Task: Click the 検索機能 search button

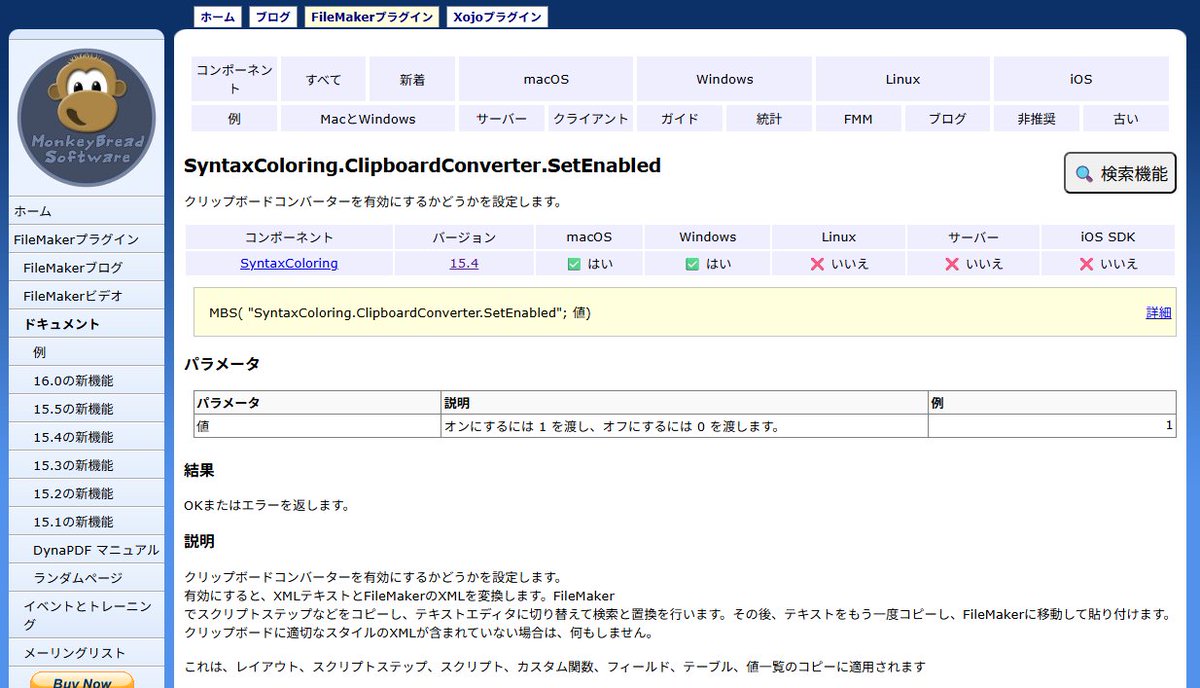Action: 1120,174
